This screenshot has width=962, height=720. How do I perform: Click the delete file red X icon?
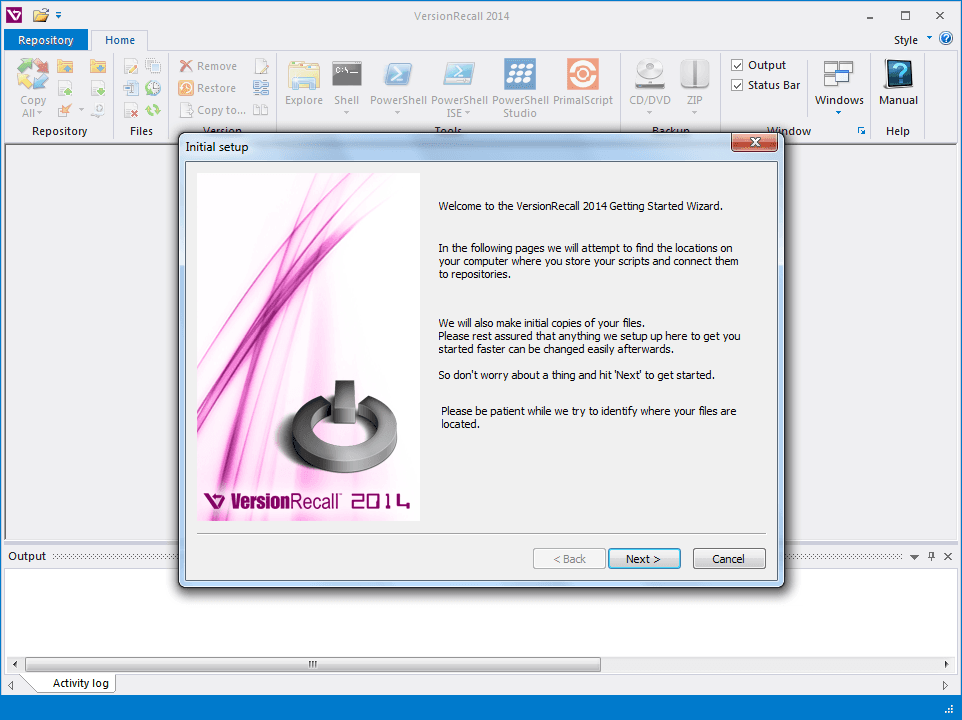tap(131, 110)
